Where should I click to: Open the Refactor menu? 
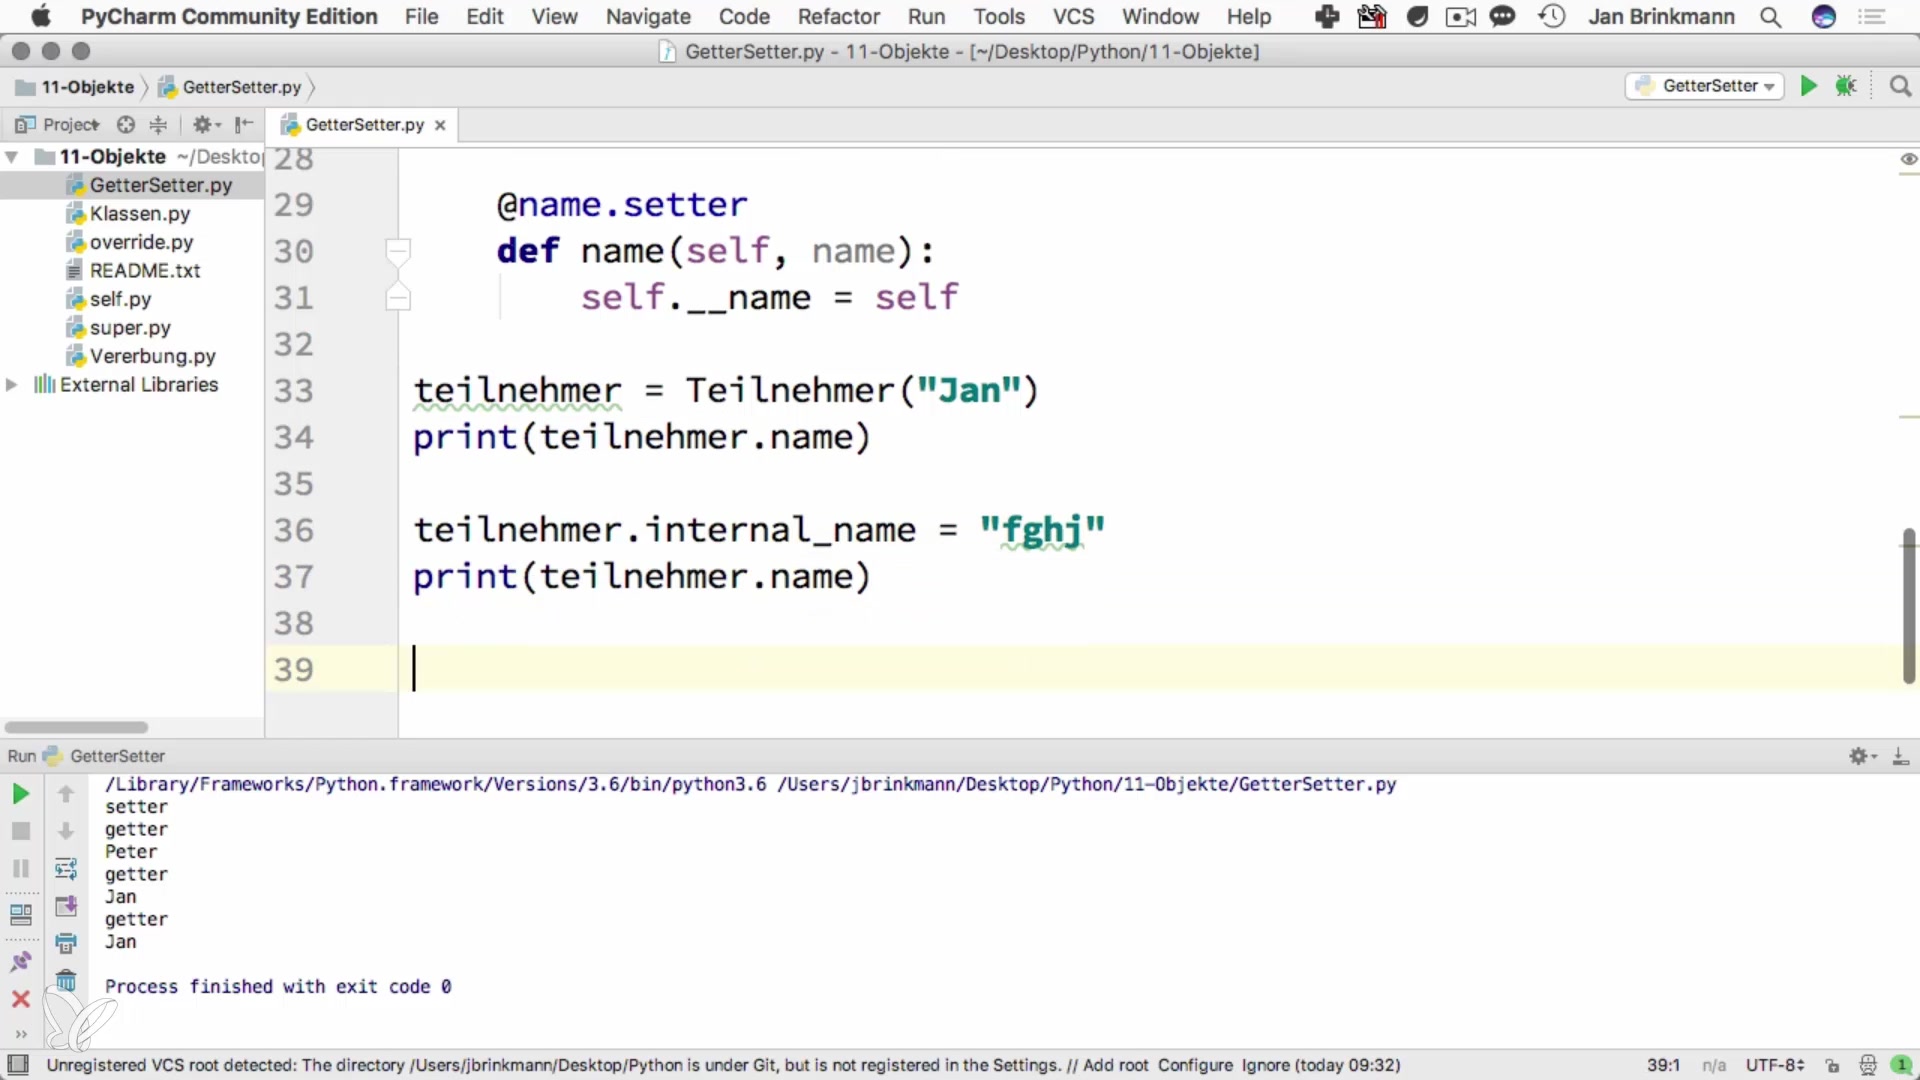(x=838, y=17)
